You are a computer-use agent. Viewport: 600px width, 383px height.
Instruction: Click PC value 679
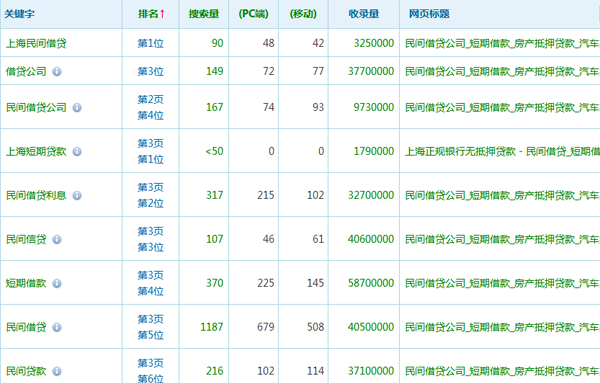click(266, 328)
